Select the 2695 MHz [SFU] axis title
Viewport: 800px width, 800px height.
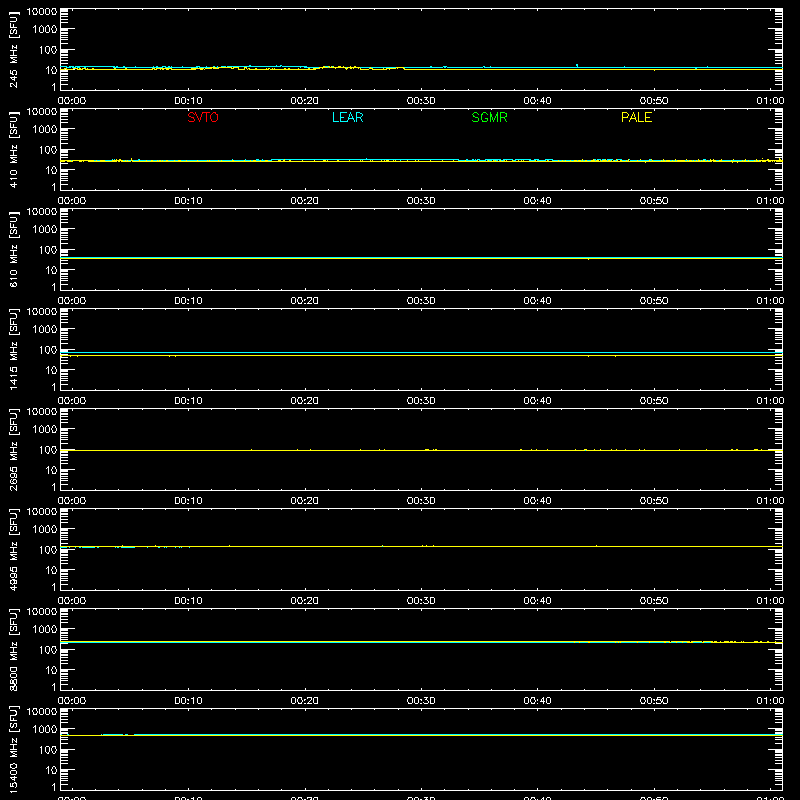13,449
